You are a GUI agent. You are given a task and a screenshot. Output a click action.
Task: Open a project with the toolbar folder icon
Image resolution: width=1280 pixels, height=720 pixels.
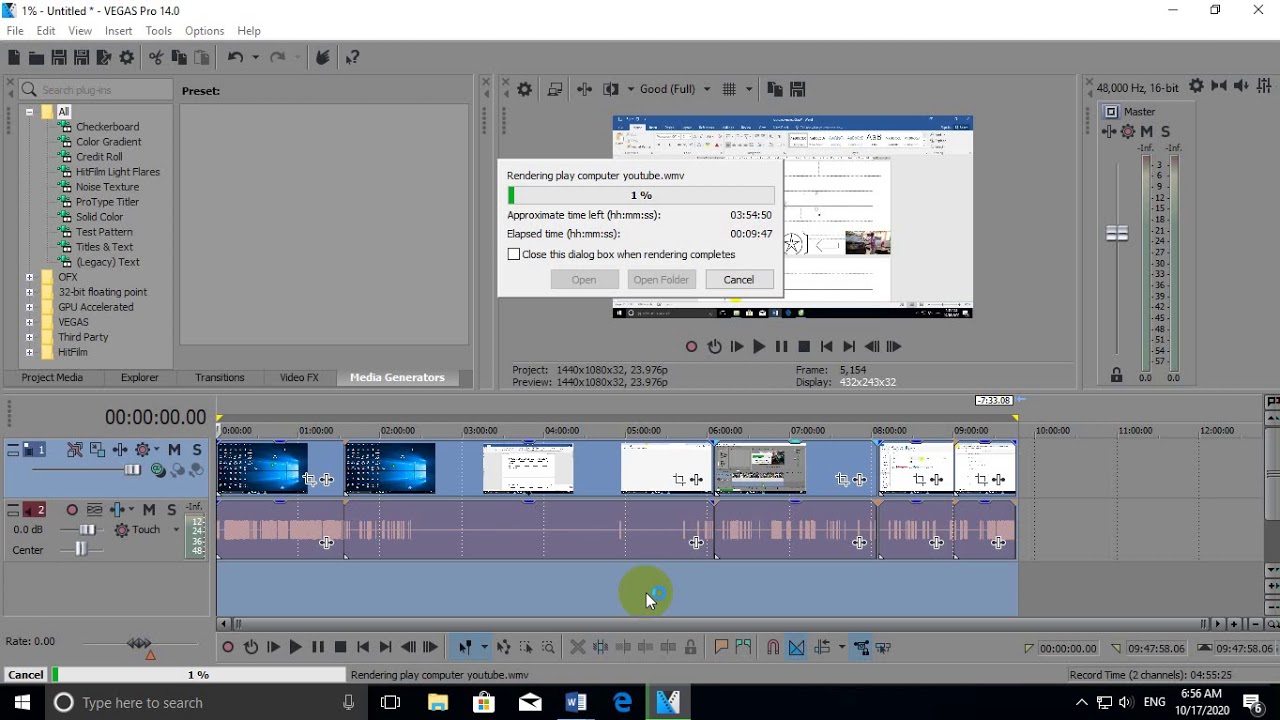pos(36,58)
